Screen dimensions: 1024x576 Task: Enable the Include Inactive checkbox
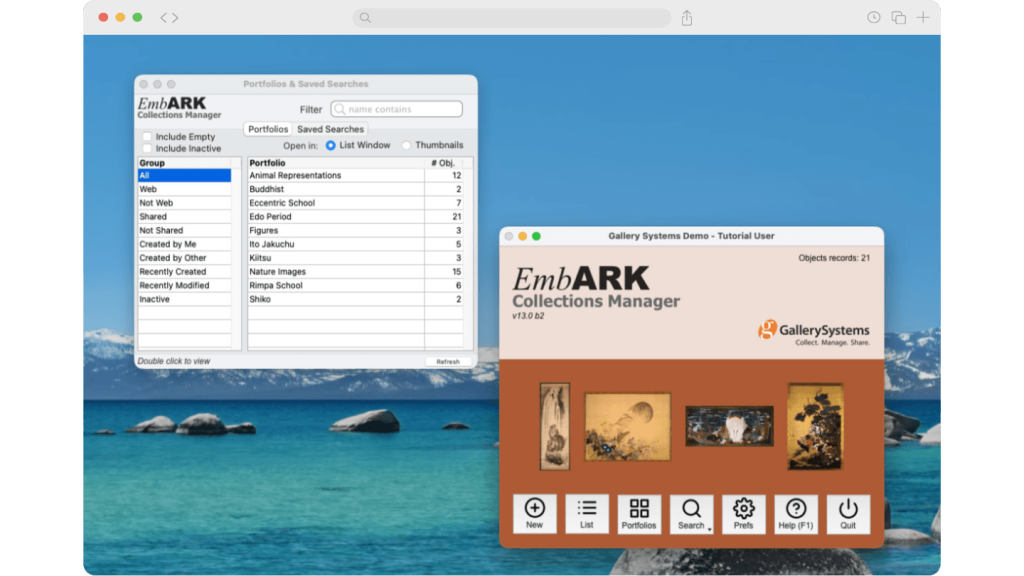[147, 148]
